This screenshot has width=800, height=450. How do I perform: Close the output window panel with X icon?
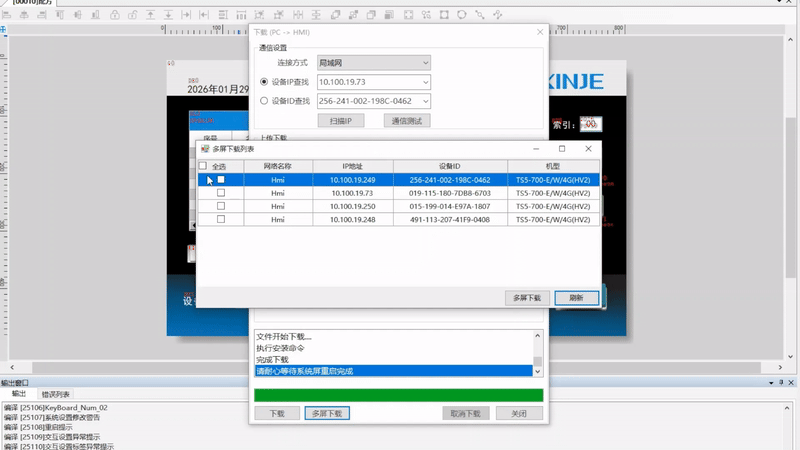pyautogui.click(x=792, y=383)
